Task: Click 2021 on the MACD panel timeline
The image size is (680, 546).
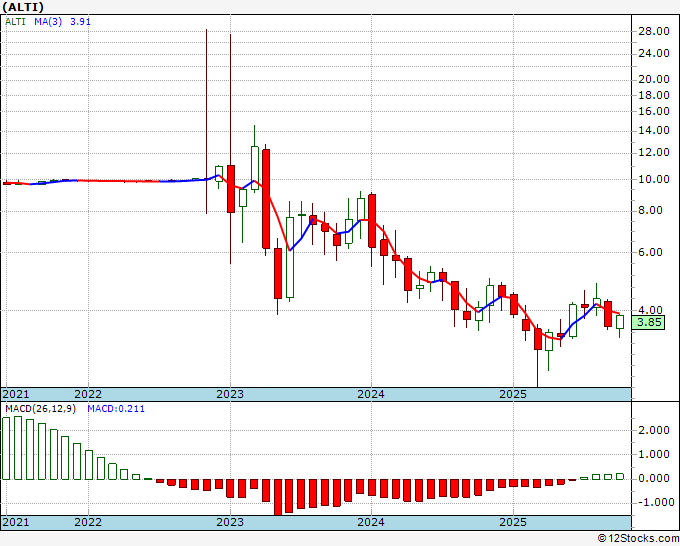Action: click(x=16, y=522)
